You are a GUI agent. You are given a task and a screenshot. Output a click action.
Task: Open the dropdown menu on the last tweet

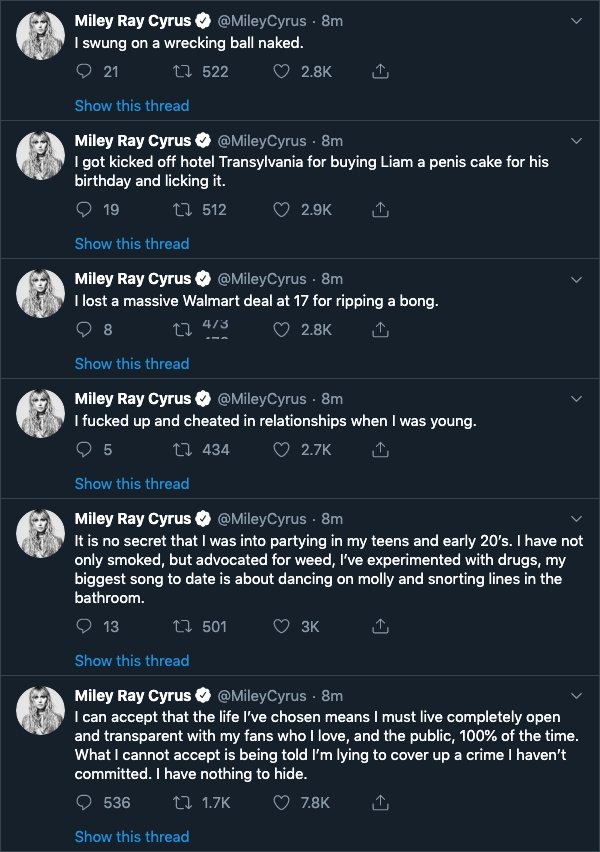click(x=576, y=695)
